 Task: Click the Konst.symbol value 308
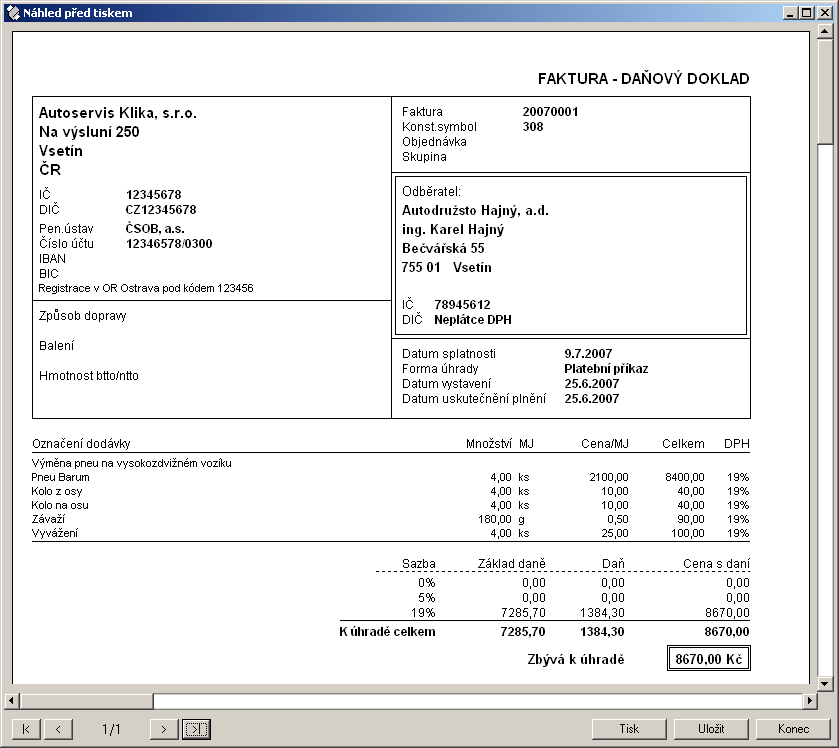[x=532, y=127]
